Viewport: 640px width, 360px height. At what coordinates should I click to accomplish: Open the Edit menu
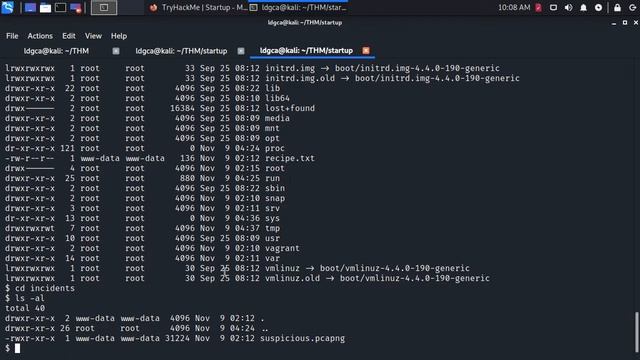[69, 36]
